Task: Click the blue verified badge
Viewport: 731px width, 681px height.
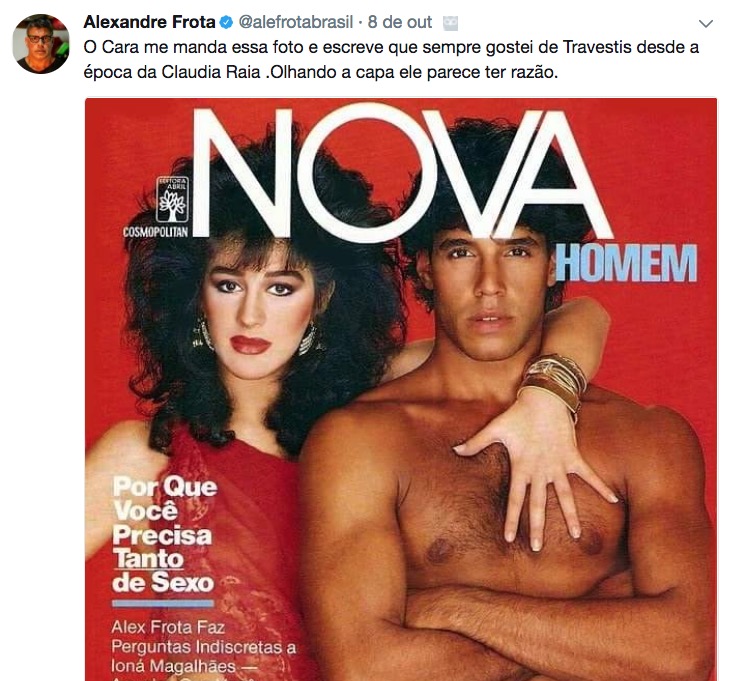Action: click(226, 22)
